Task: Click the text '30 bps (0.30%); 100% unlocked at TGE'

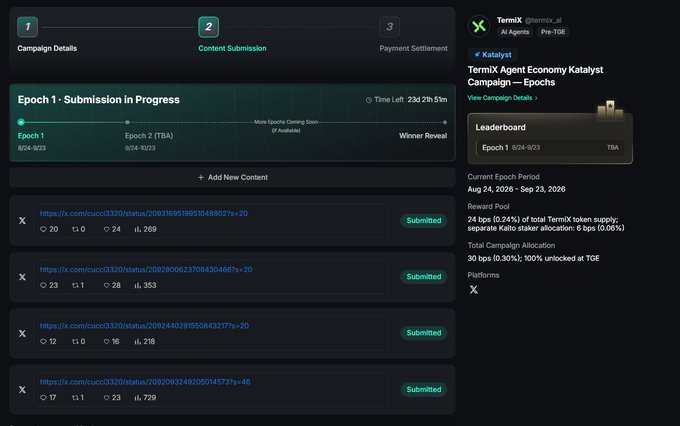Action: [x=533, y=258]
